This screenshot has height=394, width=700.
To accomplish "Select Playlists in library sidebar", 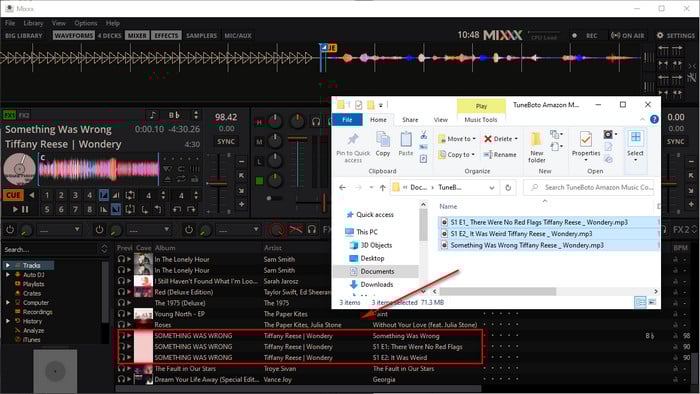I will pyautogui.click(x=33, y=284).
